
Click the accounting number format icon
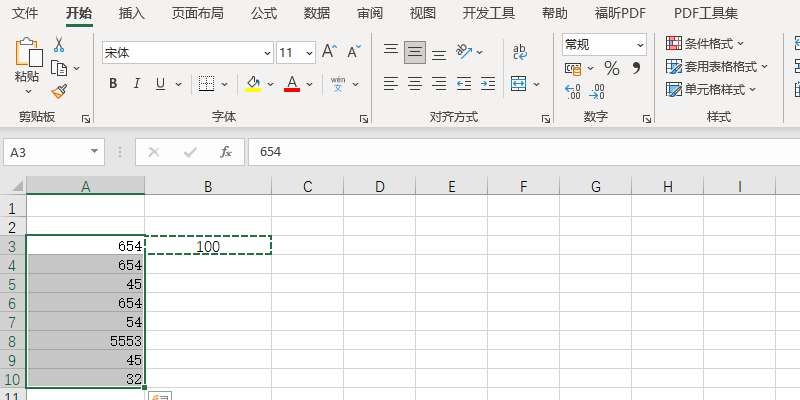tap(572, 68)
